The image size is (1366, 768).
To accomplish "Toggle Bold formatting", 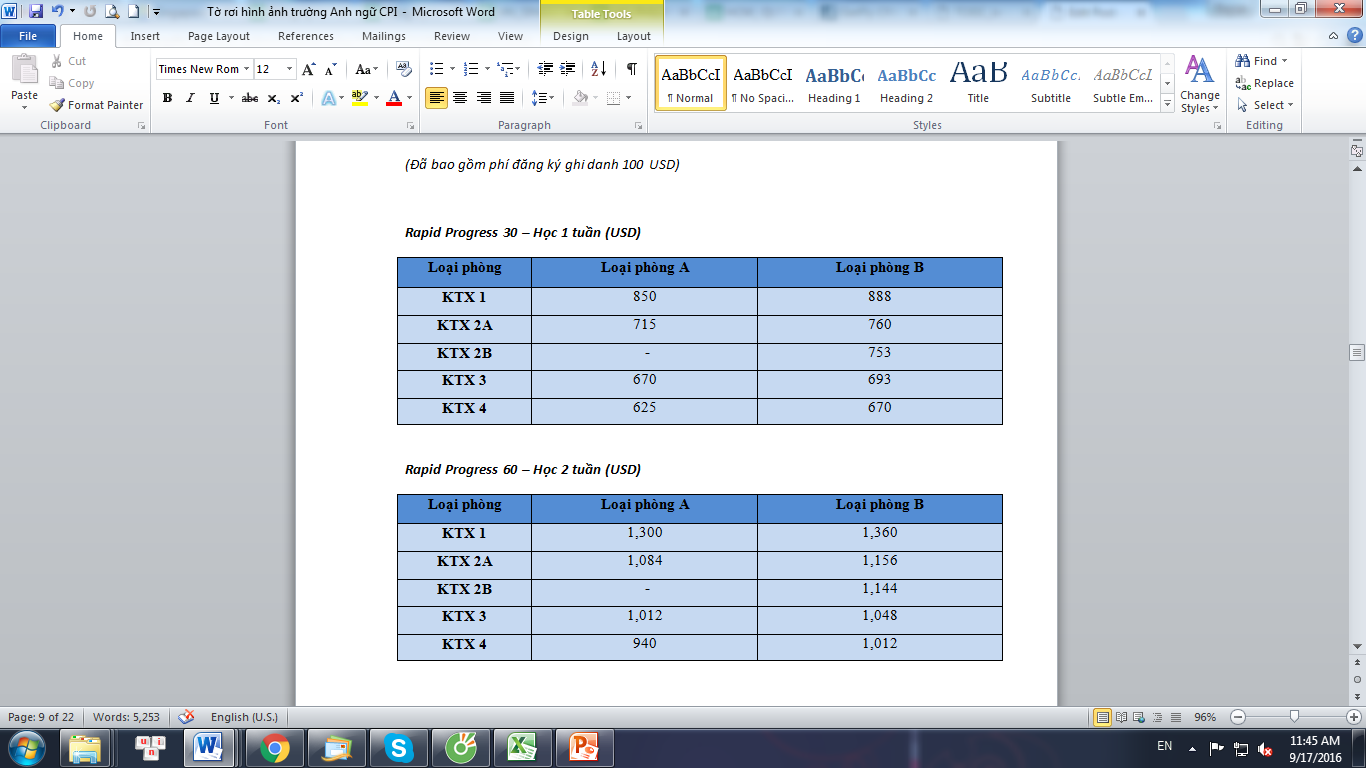I will click(x=167, y=98).
